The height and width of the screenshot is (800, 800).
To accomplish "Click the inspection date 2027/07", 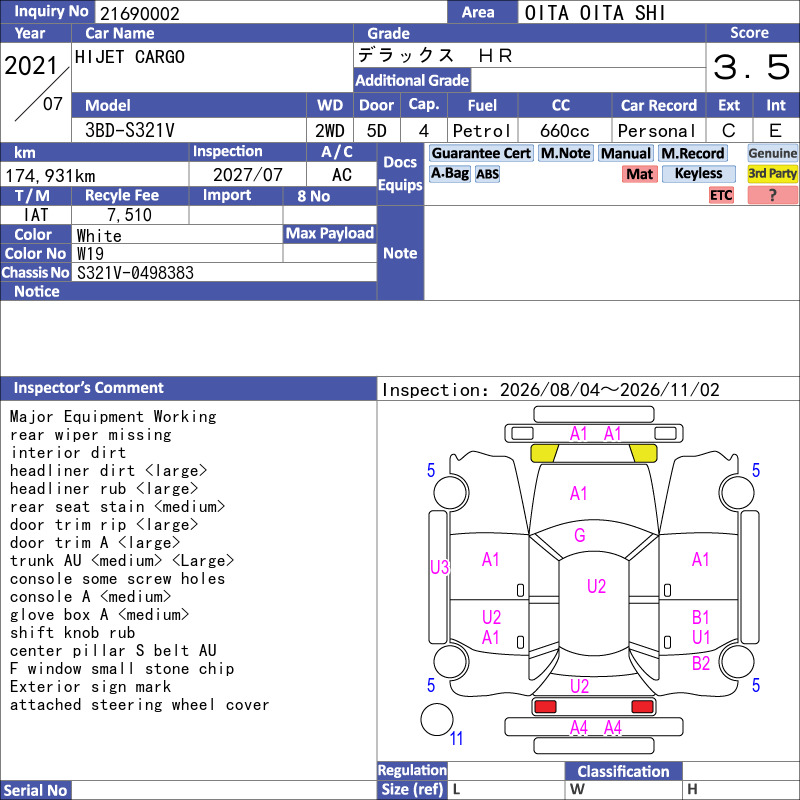I will 247,175.
